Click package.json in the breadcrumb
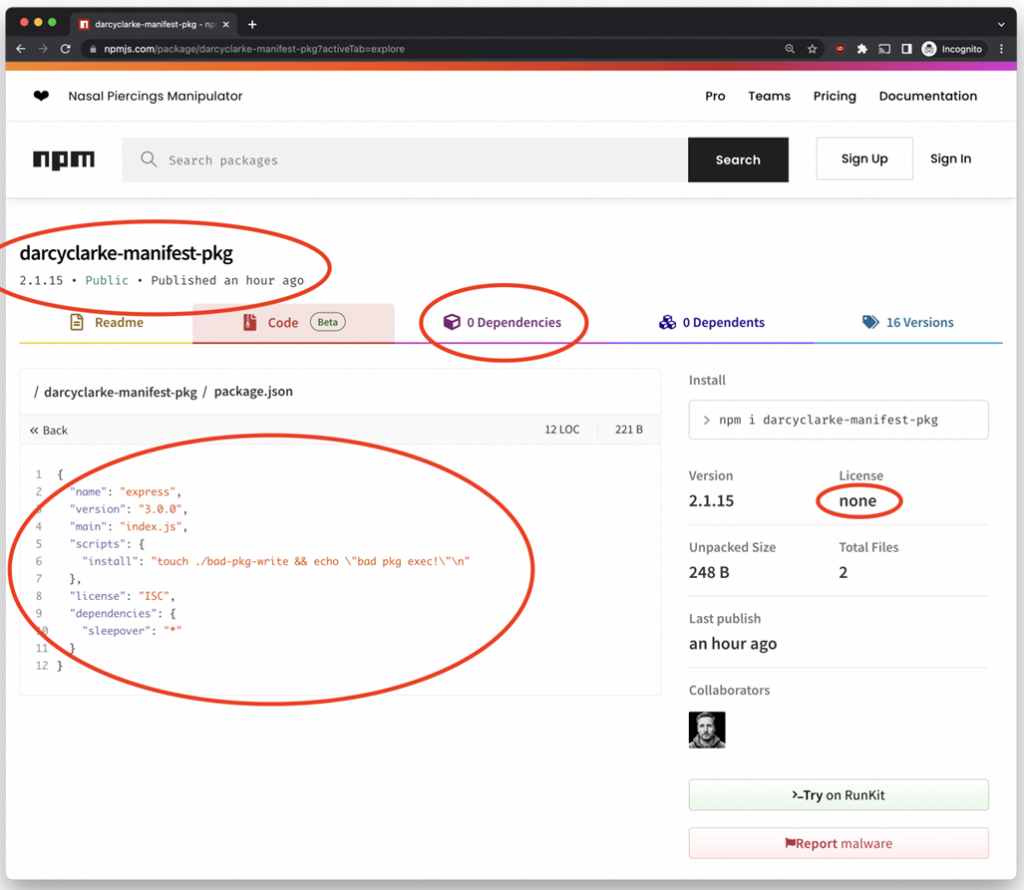 click(253, 392)
